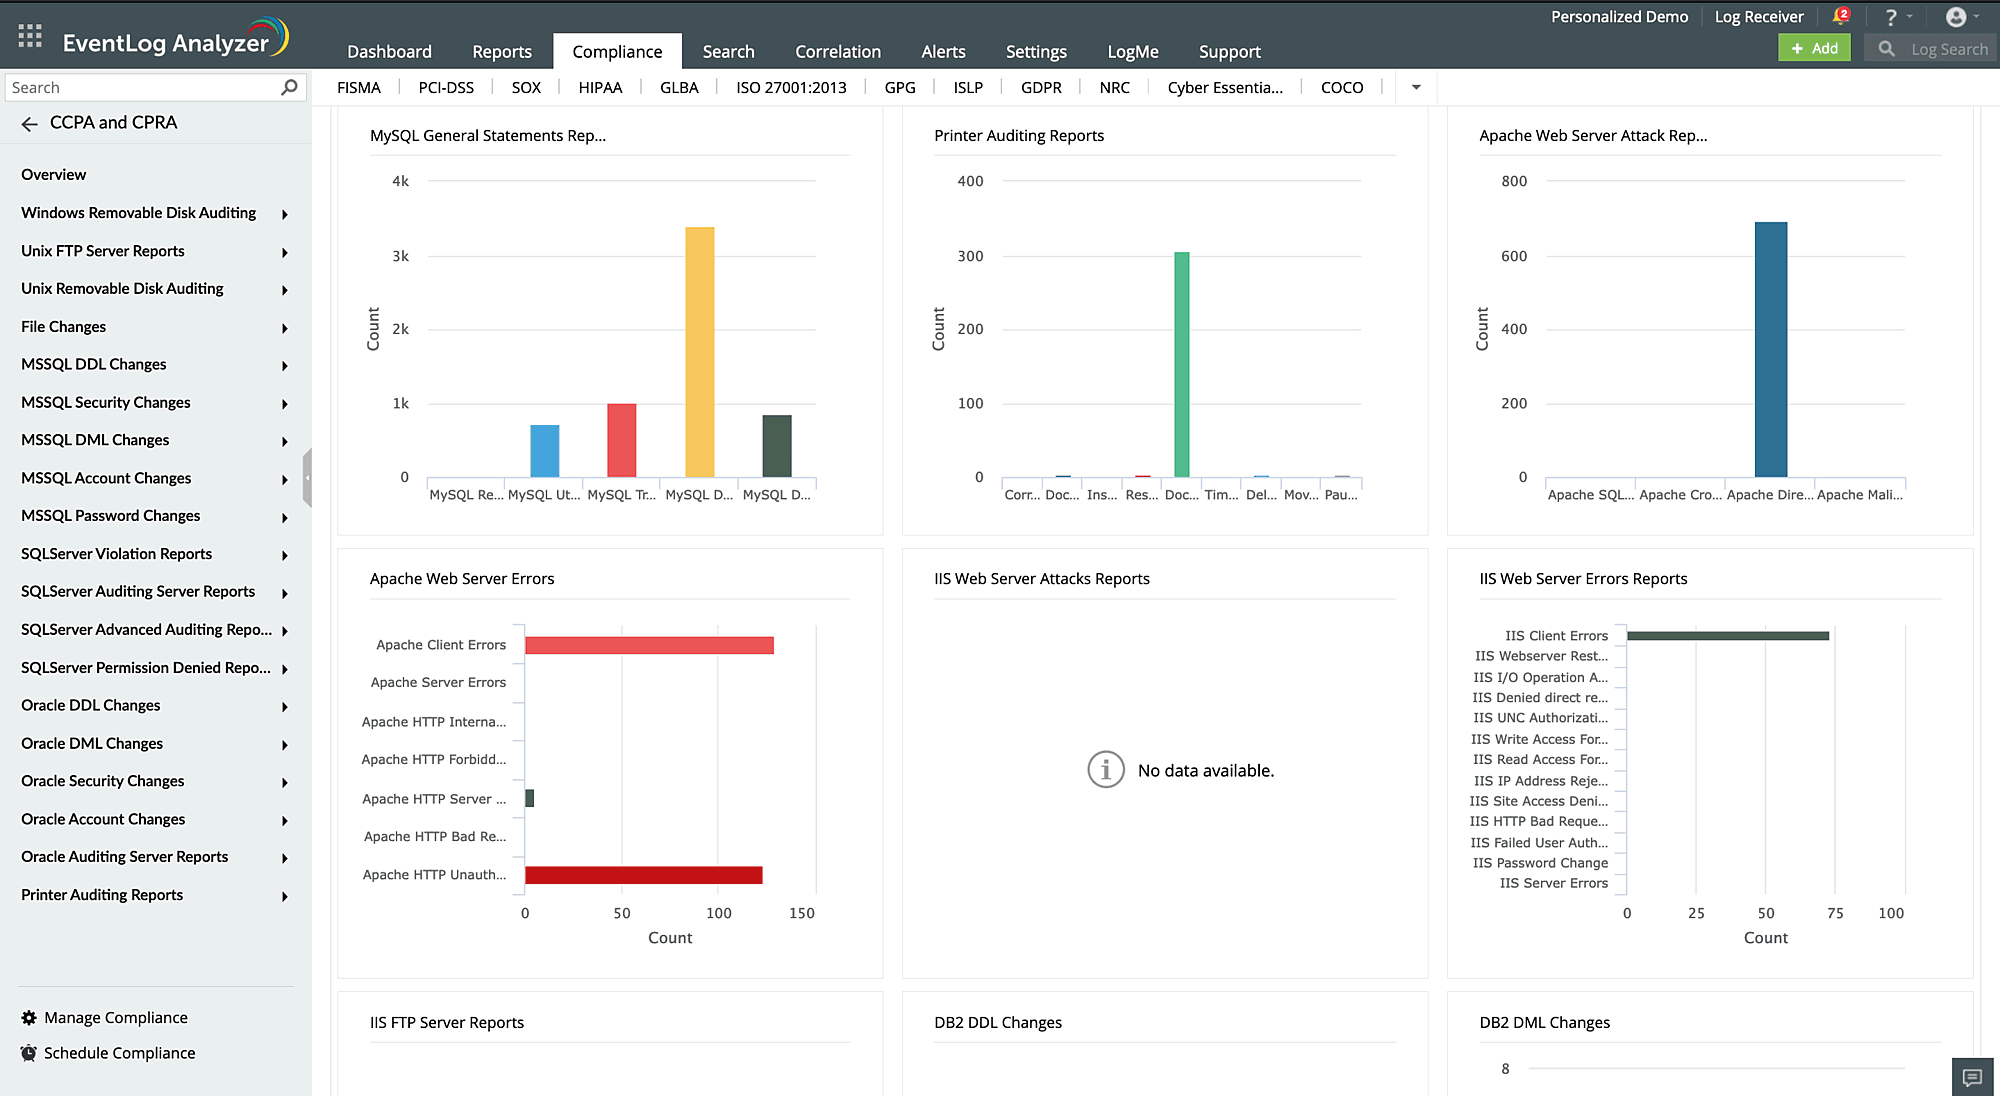Viewport: 2000px width, 1096px height.
Task: Click the sidebar search magnifier icon
Action: pyautogui.click(x=289, y=87)
